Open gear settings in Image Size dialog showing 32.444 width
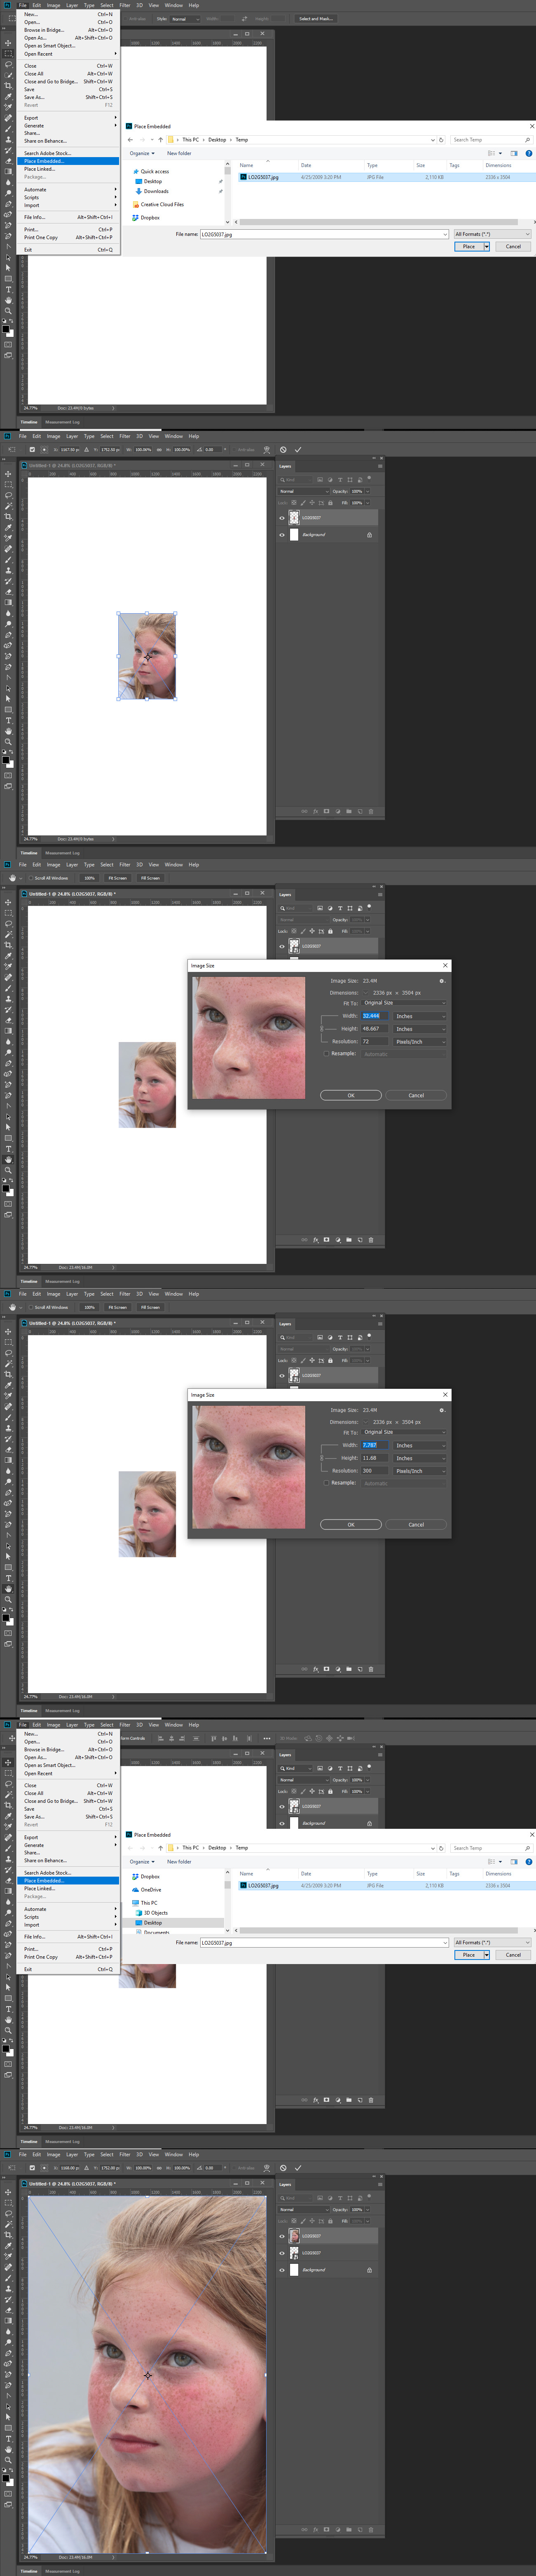The width and height of the screenshot is (536, 2576). 442,981
